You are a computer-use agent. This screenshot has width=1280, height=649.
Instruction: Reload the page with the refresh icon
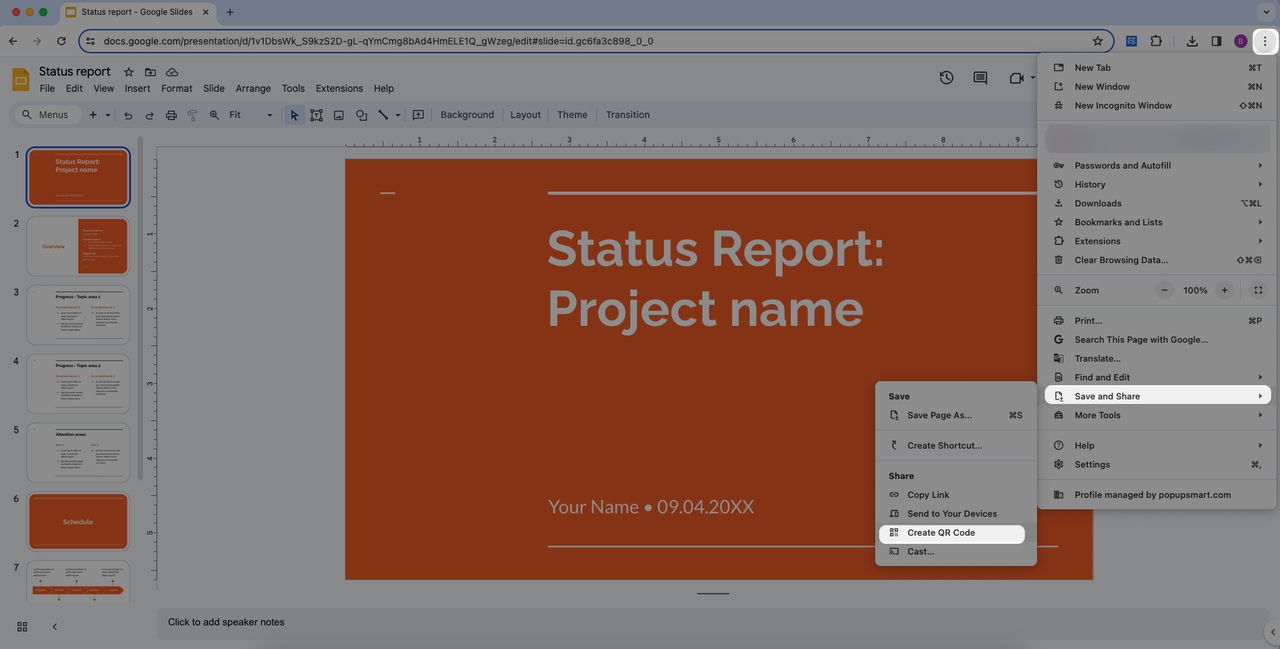[61, 41]
